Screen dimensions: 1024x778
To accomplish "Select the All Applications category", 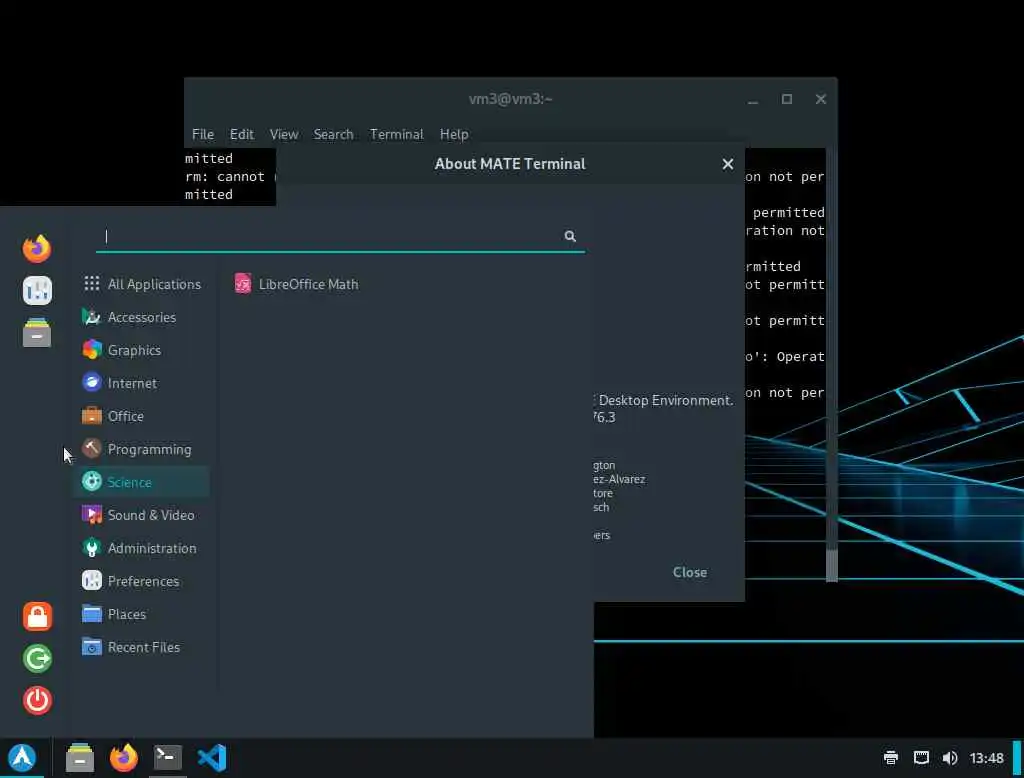I will coord(142,284).
